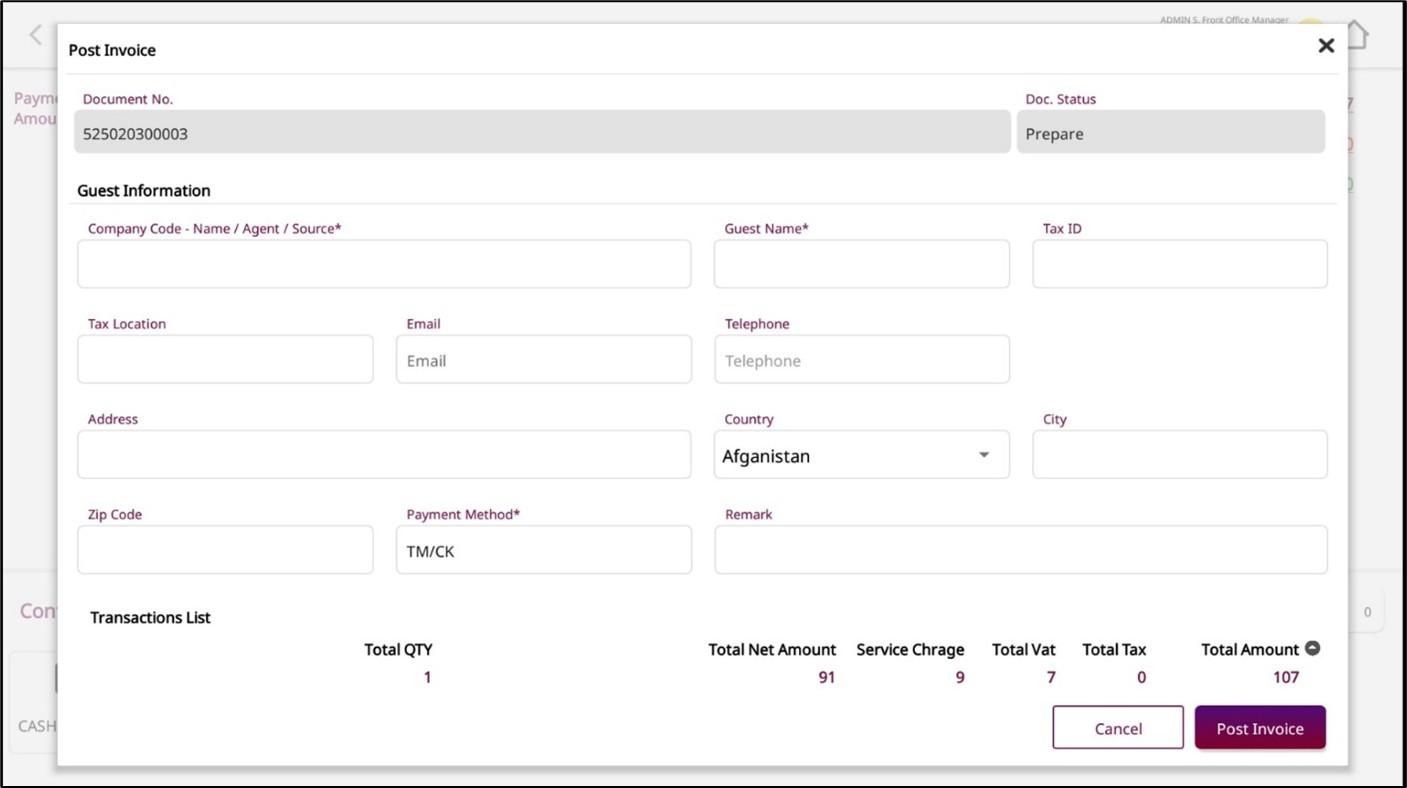The width and height of the screenshot is (1407, 788).
Task: Click the Home icon at top right
Action: 1357,34
